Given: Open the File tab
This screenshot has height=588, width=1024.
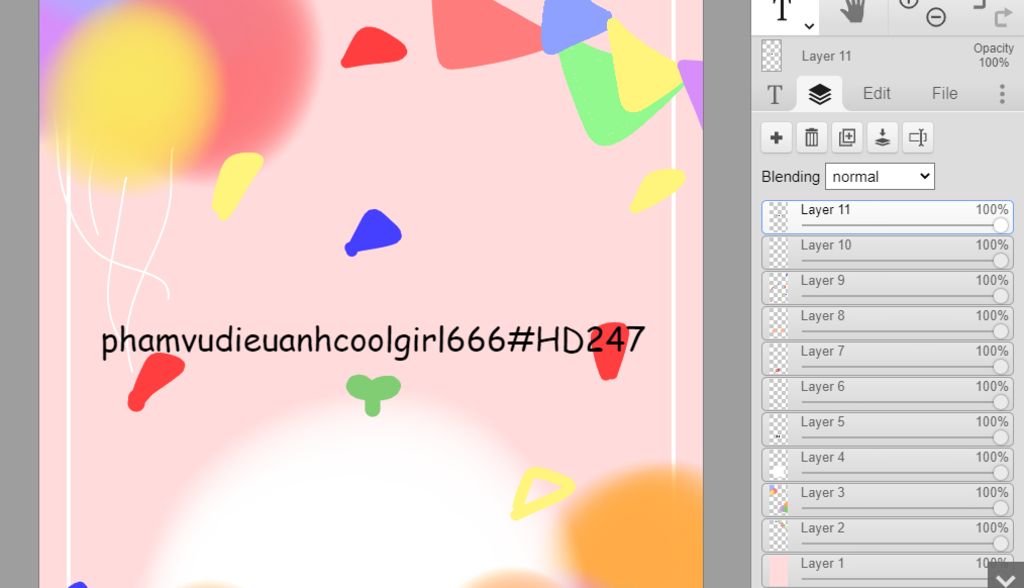Looking at the screenshot, I should pos(944,93).
